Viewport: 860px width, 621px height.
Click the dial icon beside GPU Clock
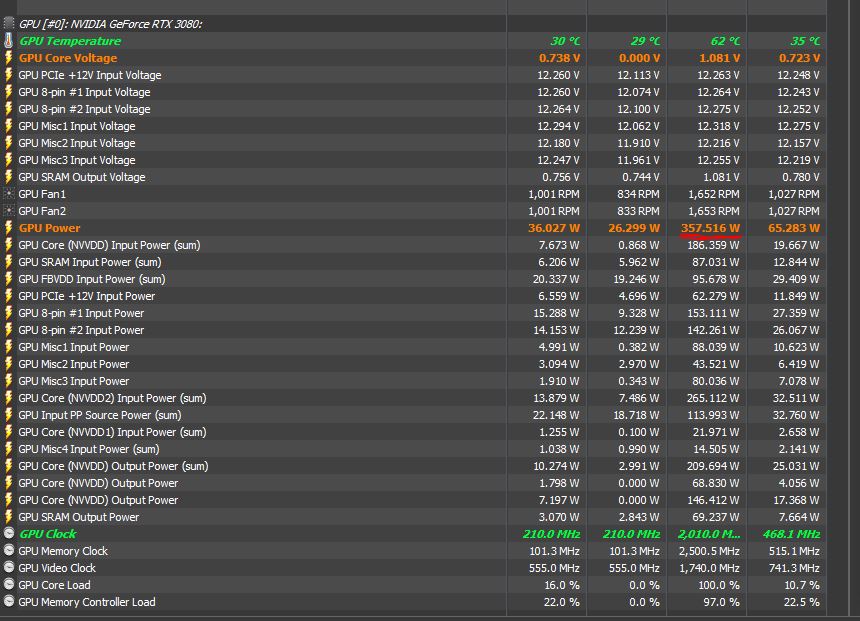point(9,534)
